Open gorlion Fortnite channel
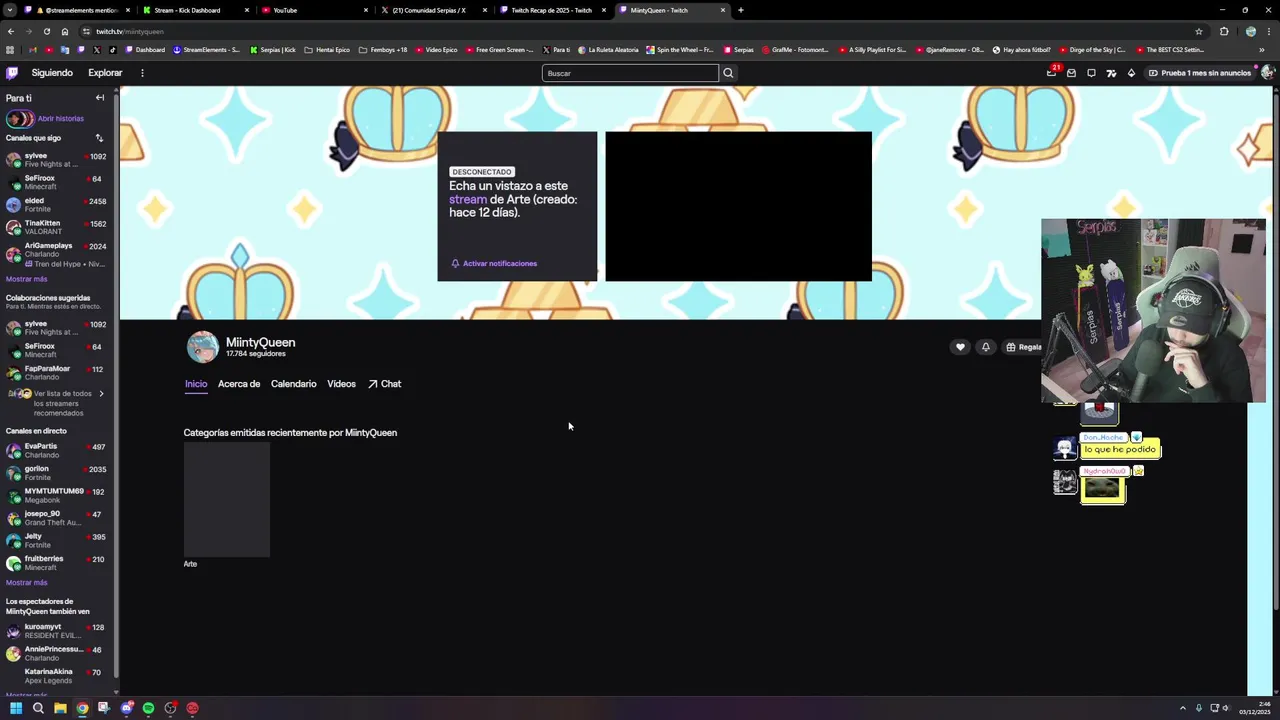The height and width of the screenshot is (720, 1280). point(56,473)
